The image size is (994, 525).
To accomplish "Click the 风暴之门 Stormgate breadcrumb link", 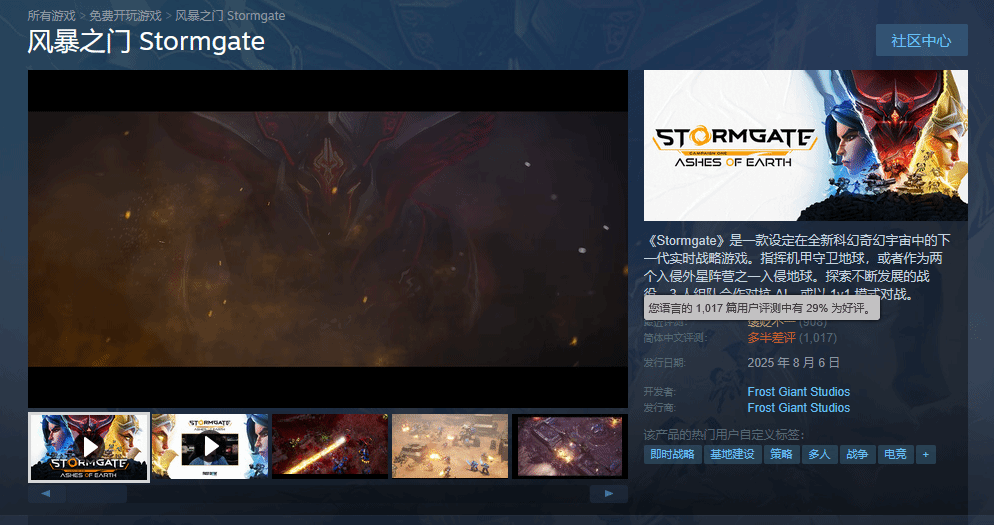I will point(230,16).
